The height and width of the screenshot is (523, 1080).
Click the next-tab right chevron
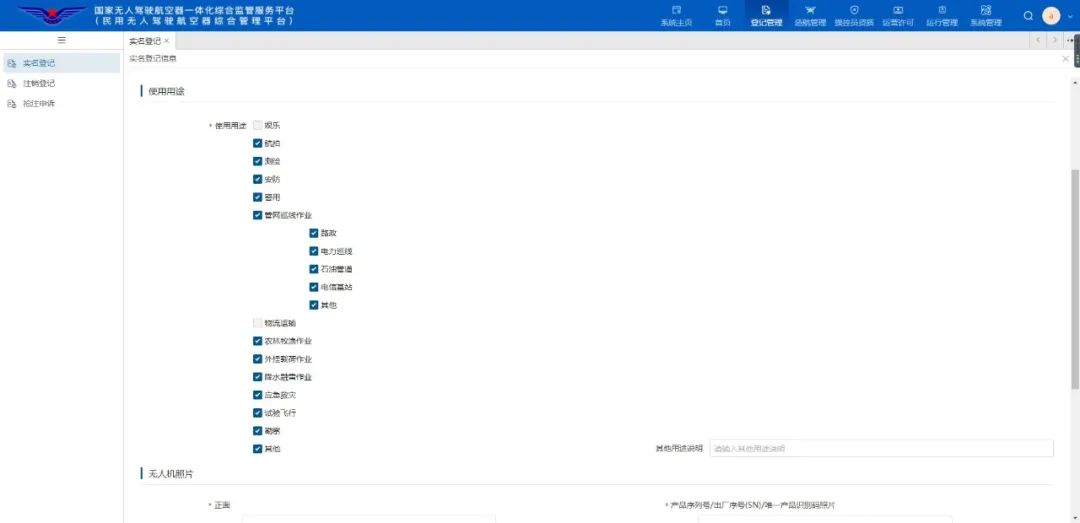1055,41
